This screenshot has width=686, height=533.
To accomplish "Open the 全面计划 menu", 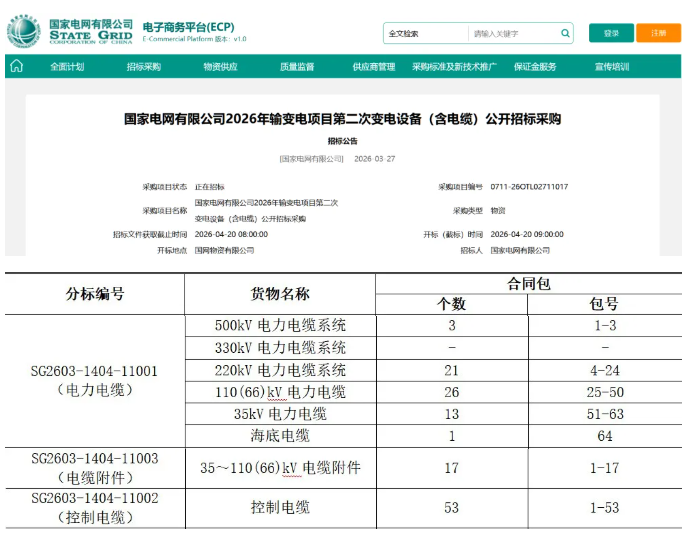I will (67, 67).
